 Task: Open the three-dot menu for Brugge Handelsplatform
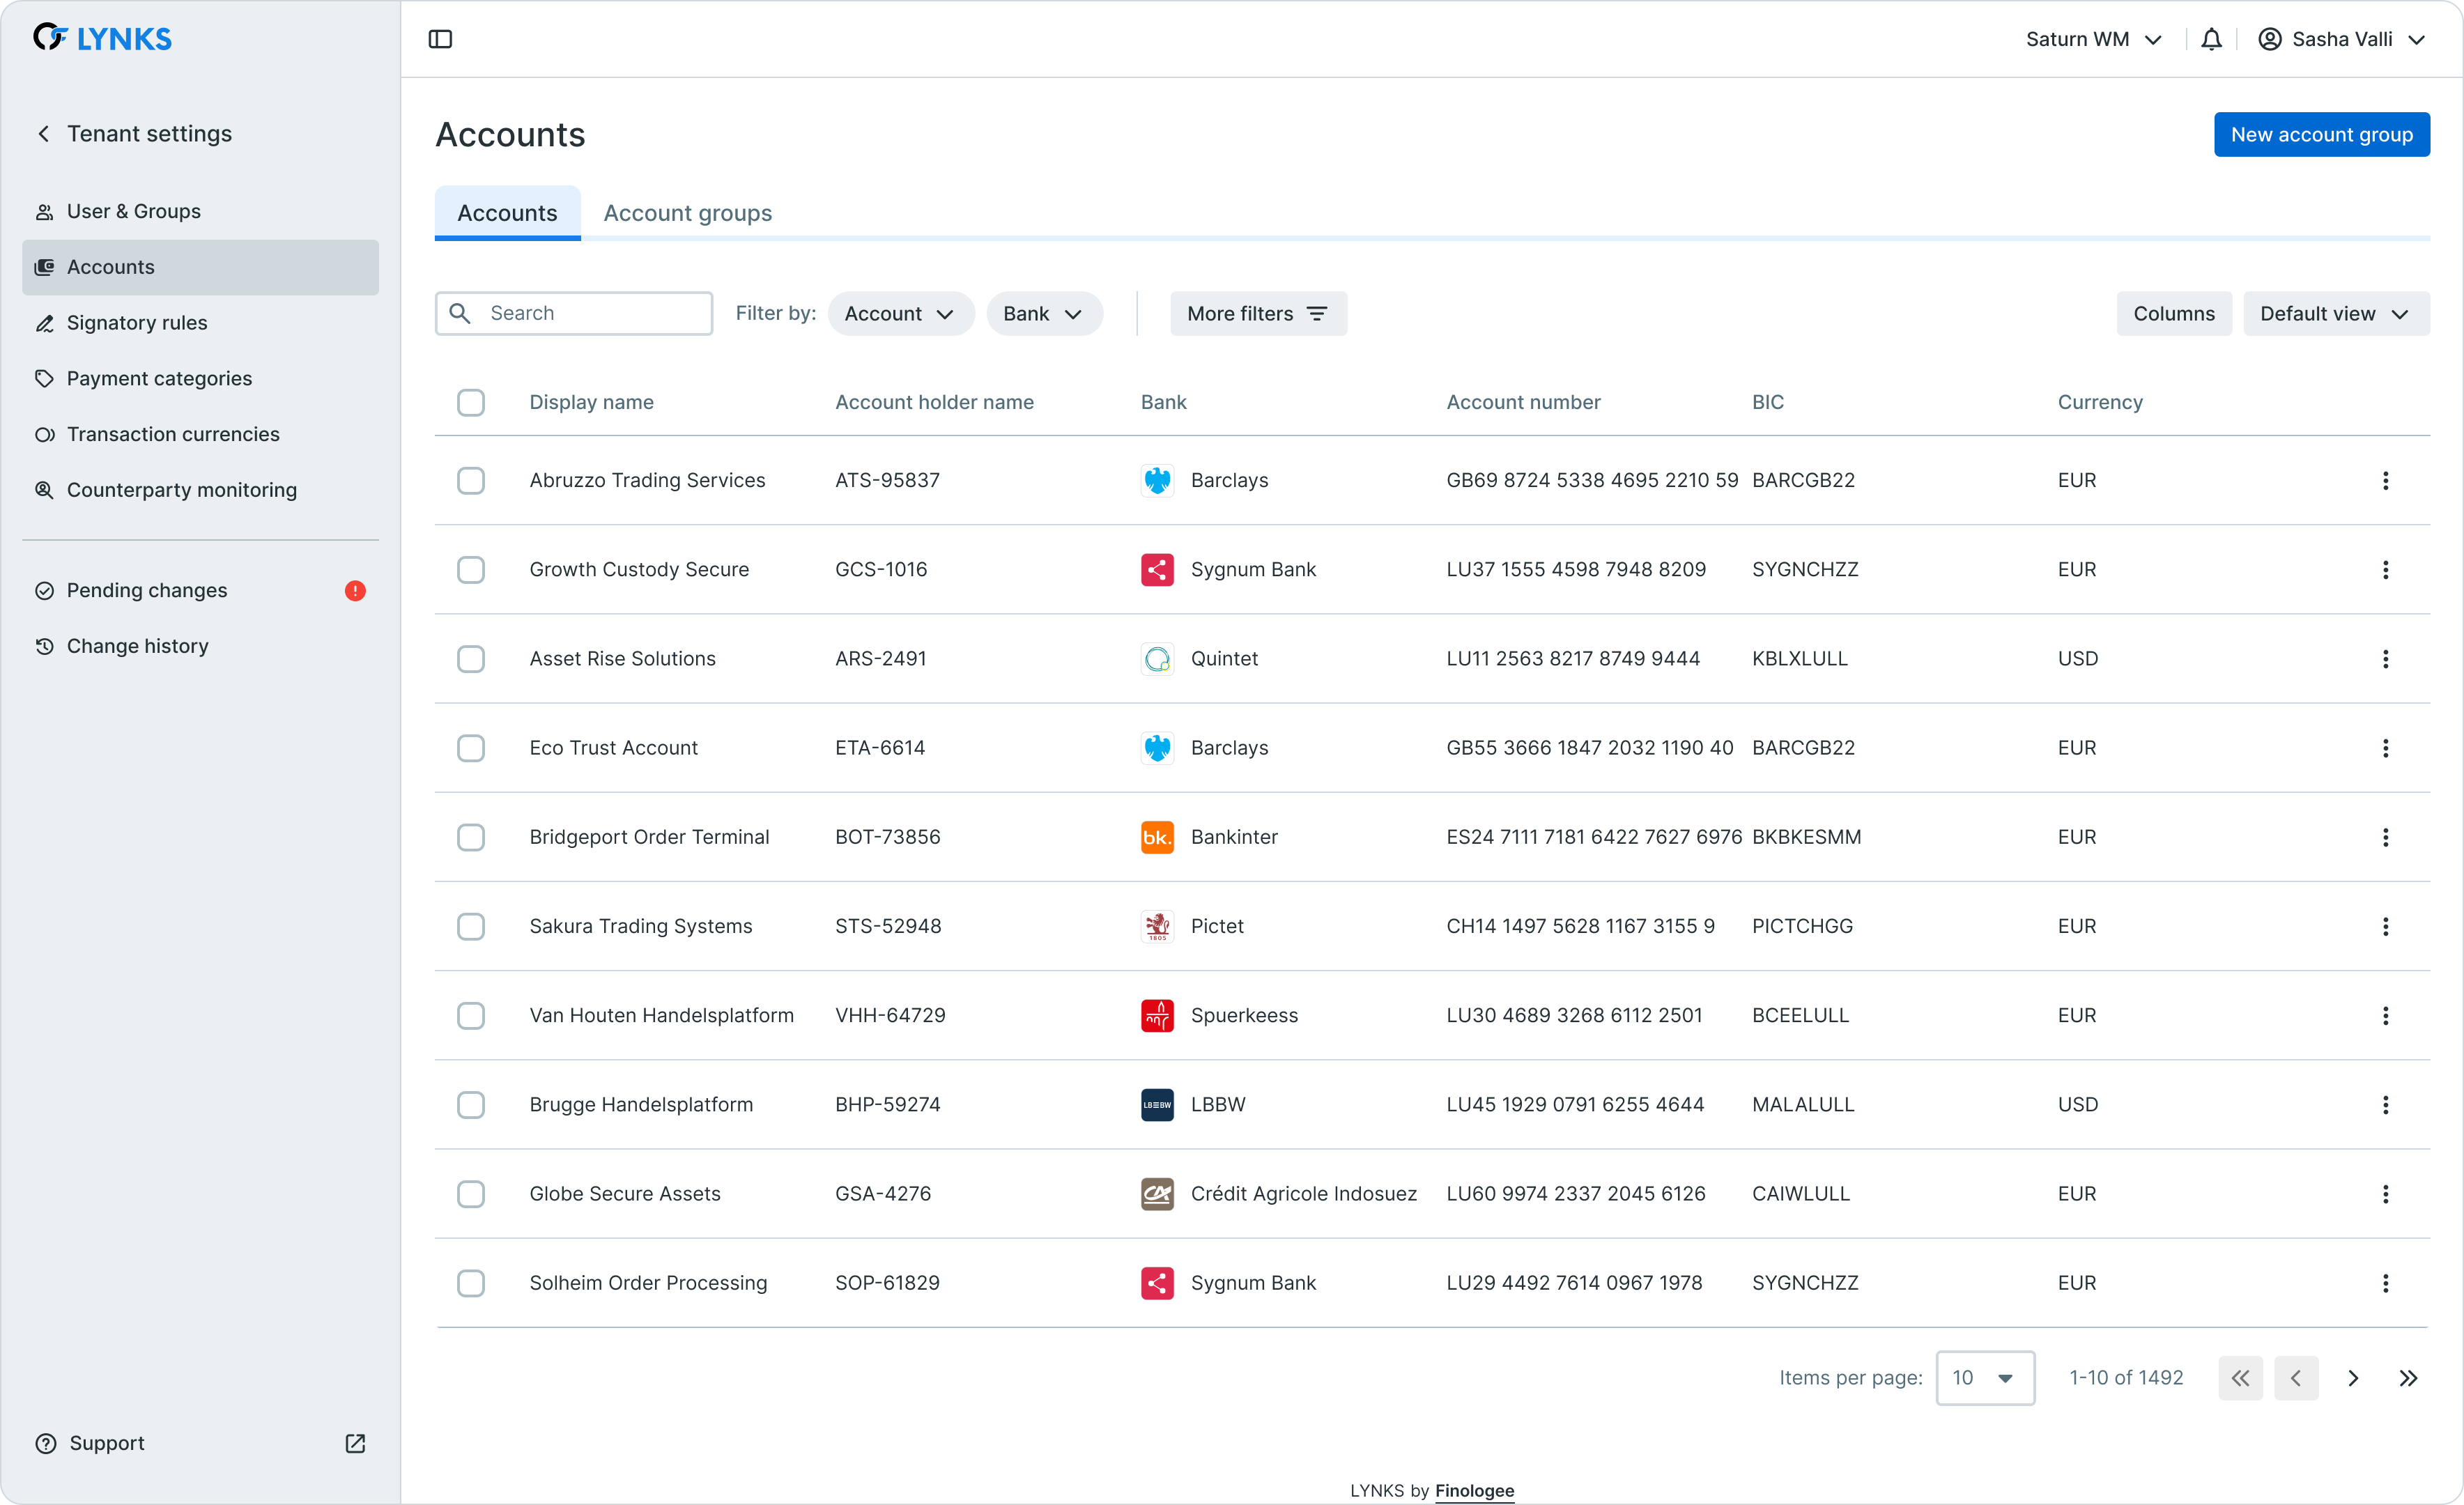point(2385,1105)
